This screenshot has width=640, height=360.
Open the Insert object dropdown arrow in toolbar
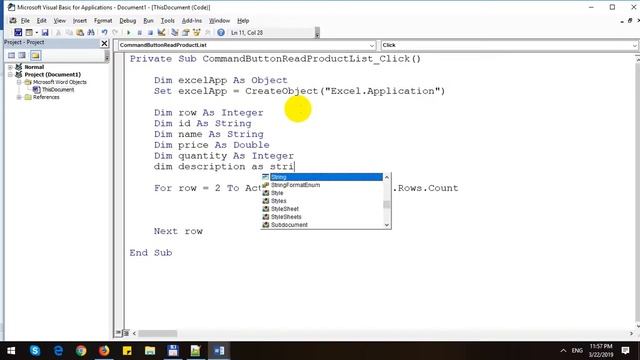[36, 32]
